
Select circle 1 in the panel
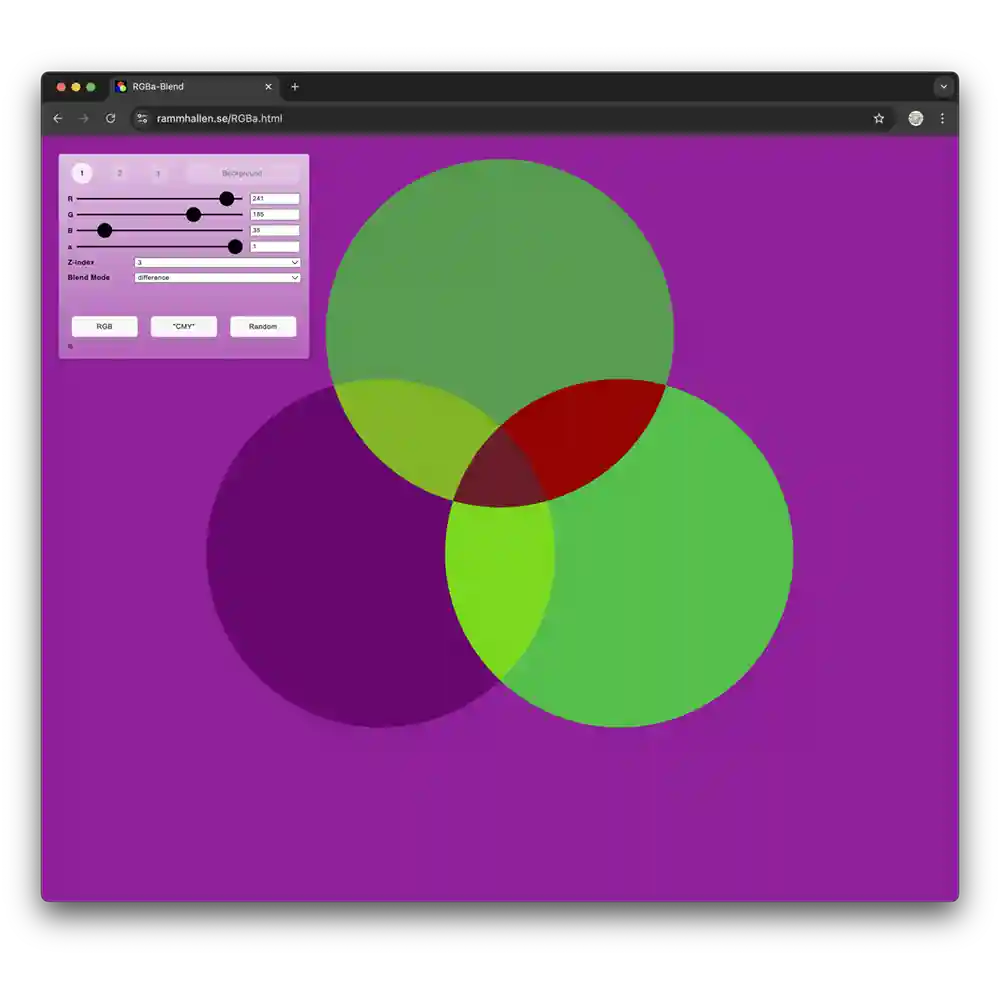click(82, 173)
